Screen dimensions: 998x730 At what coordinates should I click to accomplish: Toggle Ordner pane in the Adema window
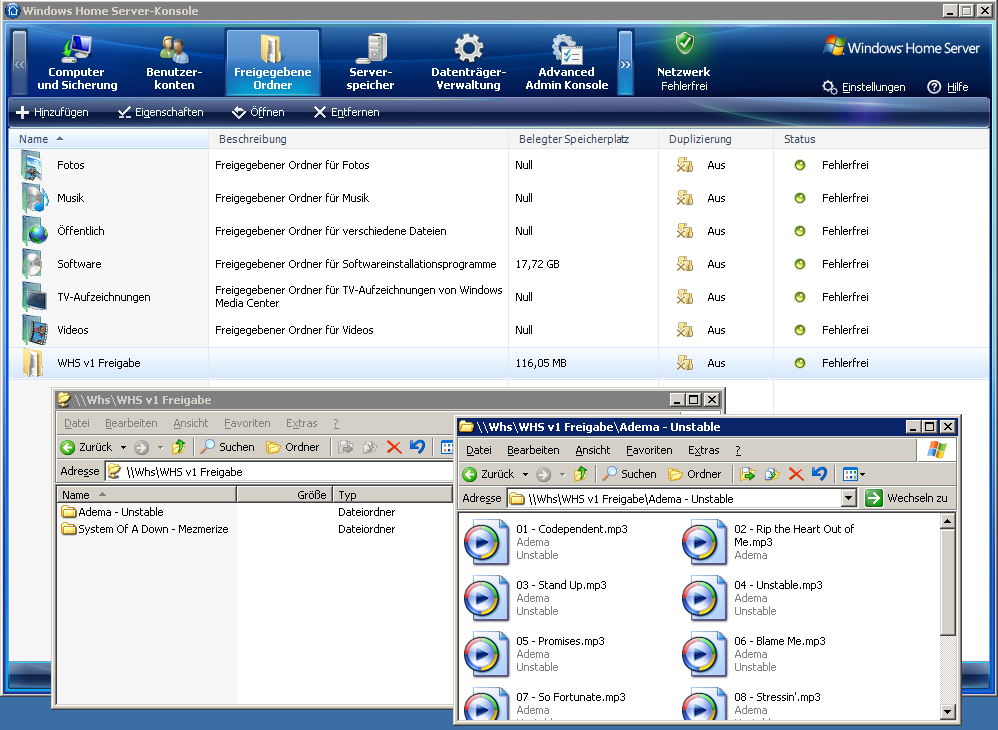coord(695,474)
